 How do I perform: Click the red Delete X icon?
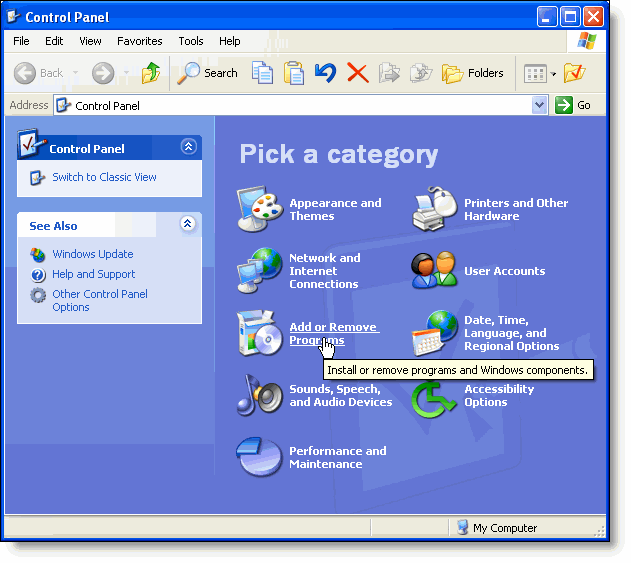(x=358, y=73)
